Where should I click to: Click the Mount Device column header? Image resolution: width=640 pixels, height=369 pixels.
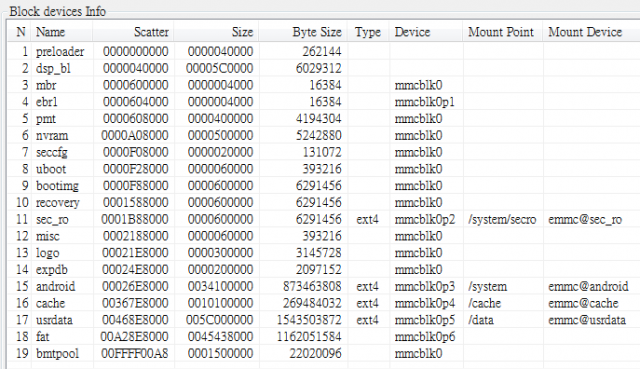click(x=585, y=32)
